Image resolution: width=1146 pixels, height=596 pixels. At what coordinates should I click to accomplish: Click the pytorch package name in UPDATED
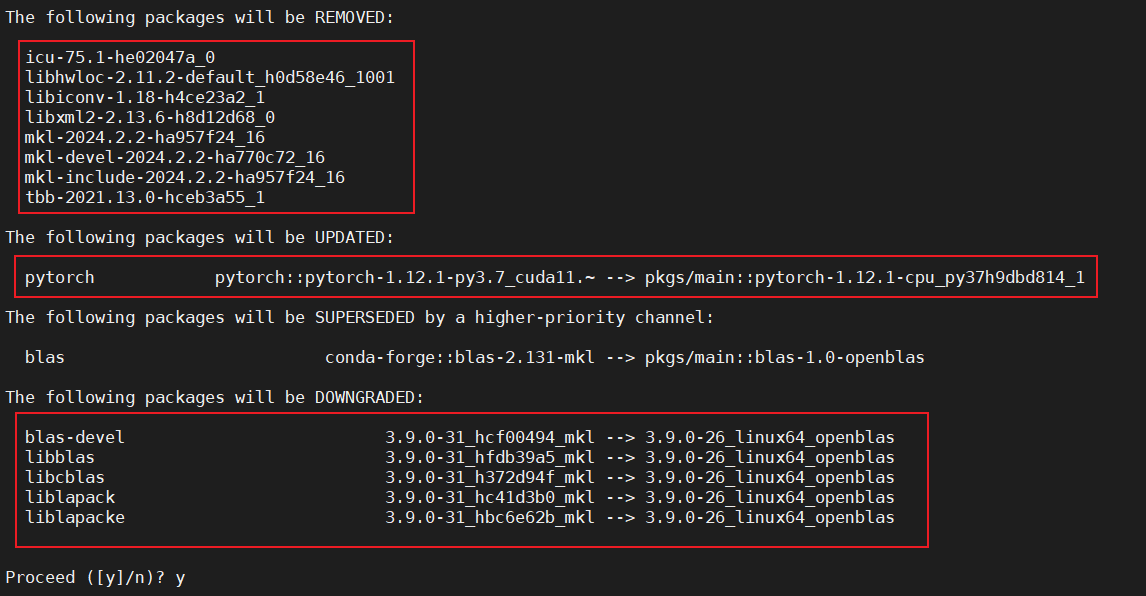click(x=60, y=278)
